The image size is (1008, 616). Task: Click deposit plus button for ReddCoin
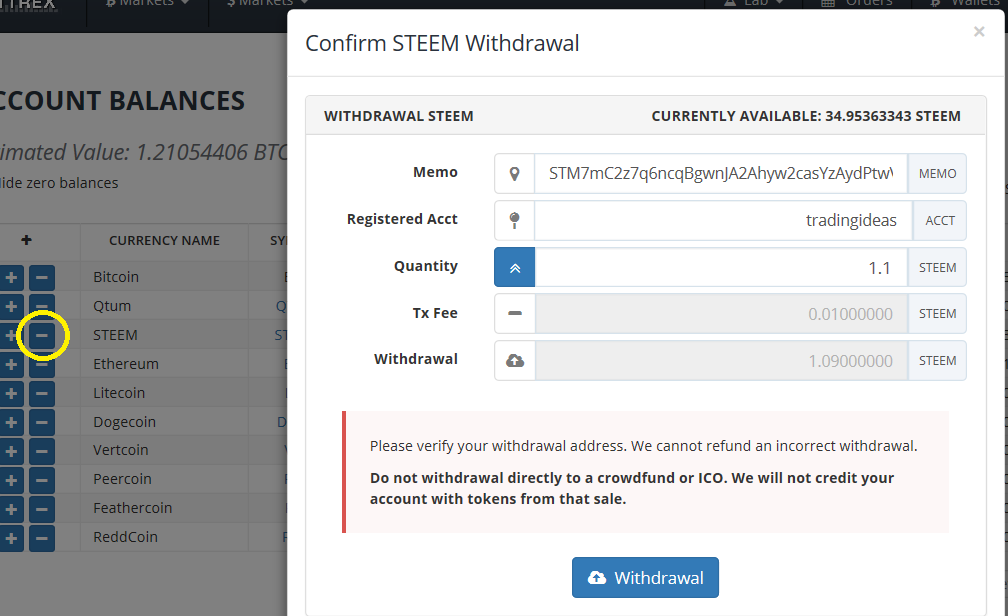pyautogui.click(x=11, y=538)
